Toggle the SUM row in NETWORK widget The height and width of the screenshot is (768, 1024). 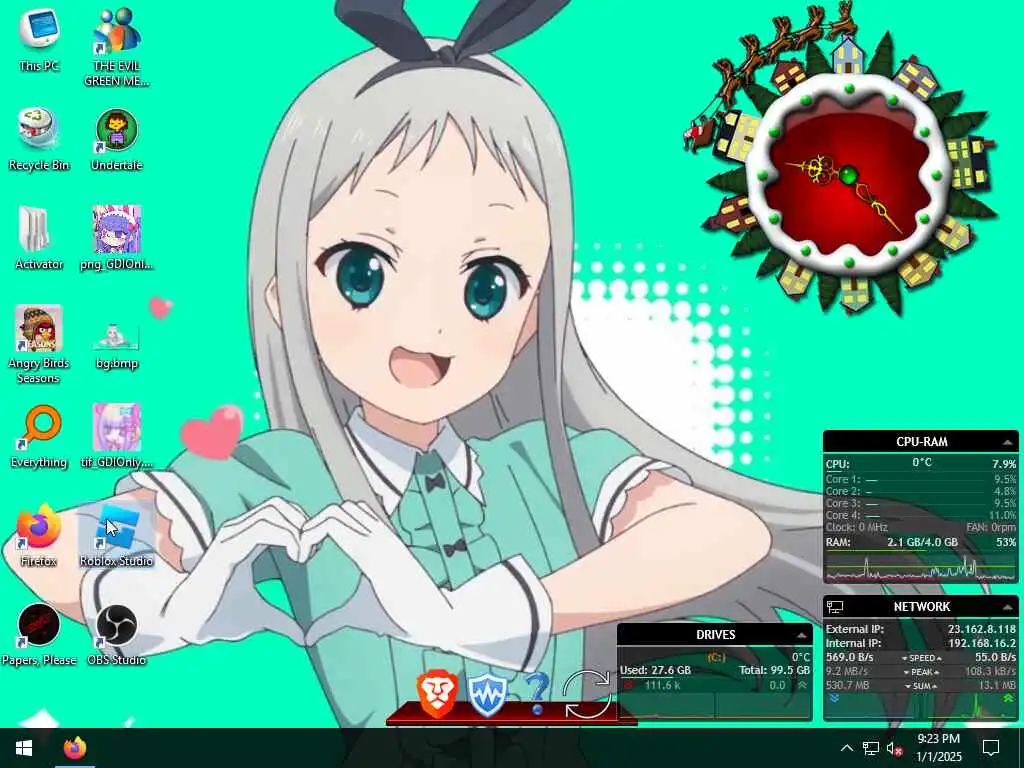tap(921, 686)
